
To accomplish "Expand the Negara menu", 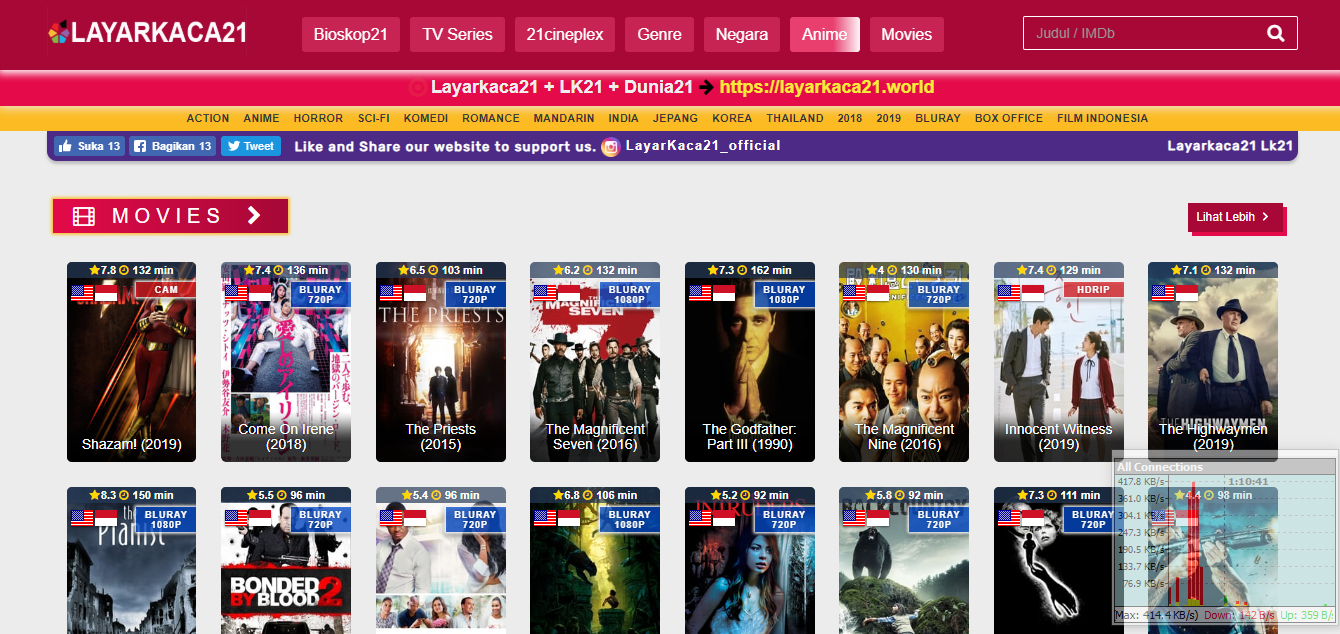I will coord(742,34).
